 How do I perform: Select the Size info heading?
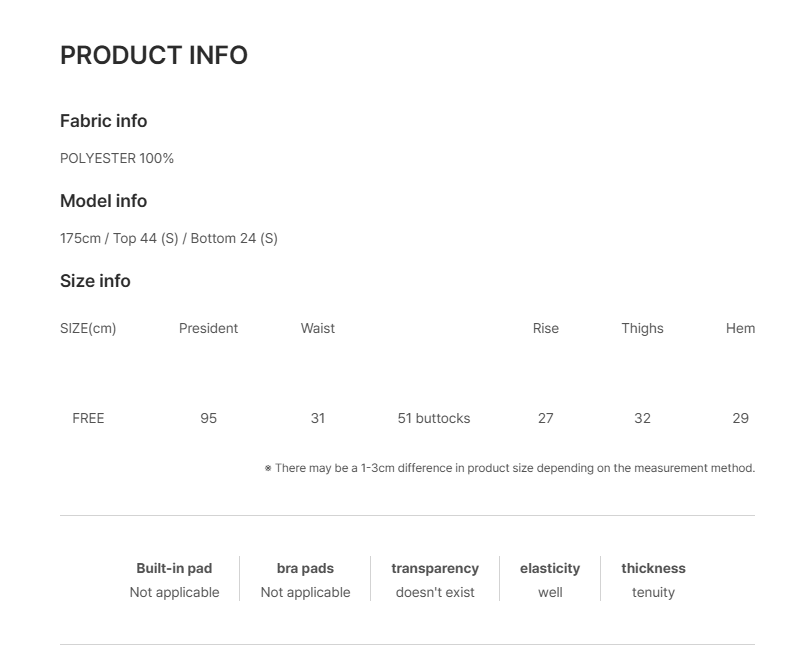95,281
